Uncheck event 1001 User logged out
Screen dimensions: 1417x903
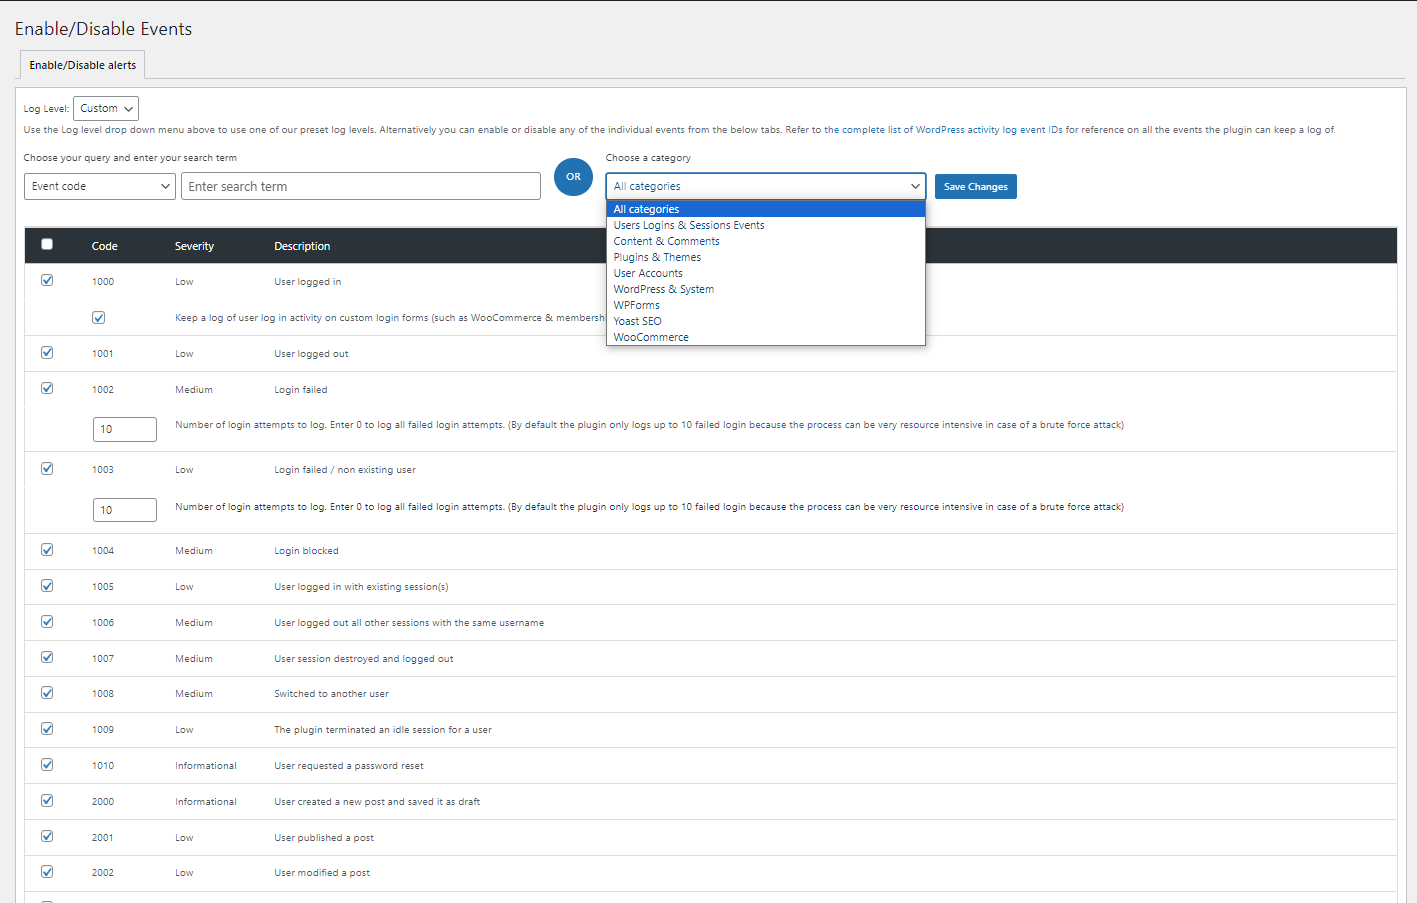pos(47,352)
